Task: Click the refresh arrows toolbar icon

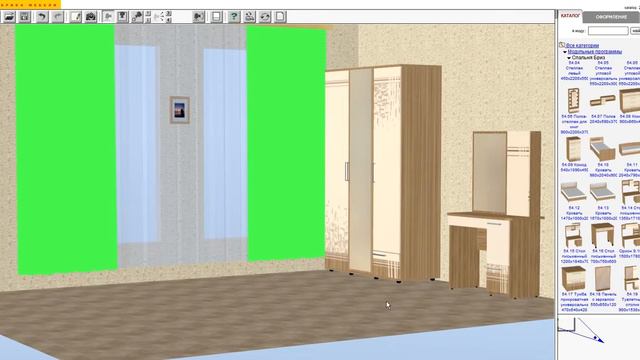Action: (265, 17)
